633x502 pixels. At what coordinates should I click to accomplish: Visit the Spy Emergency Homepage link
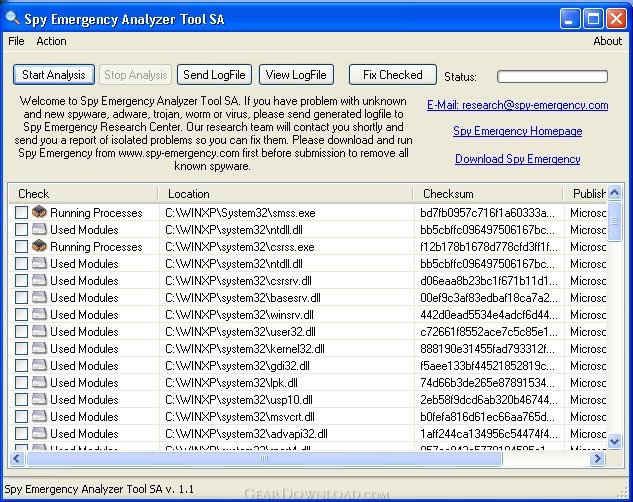point(518,131)
